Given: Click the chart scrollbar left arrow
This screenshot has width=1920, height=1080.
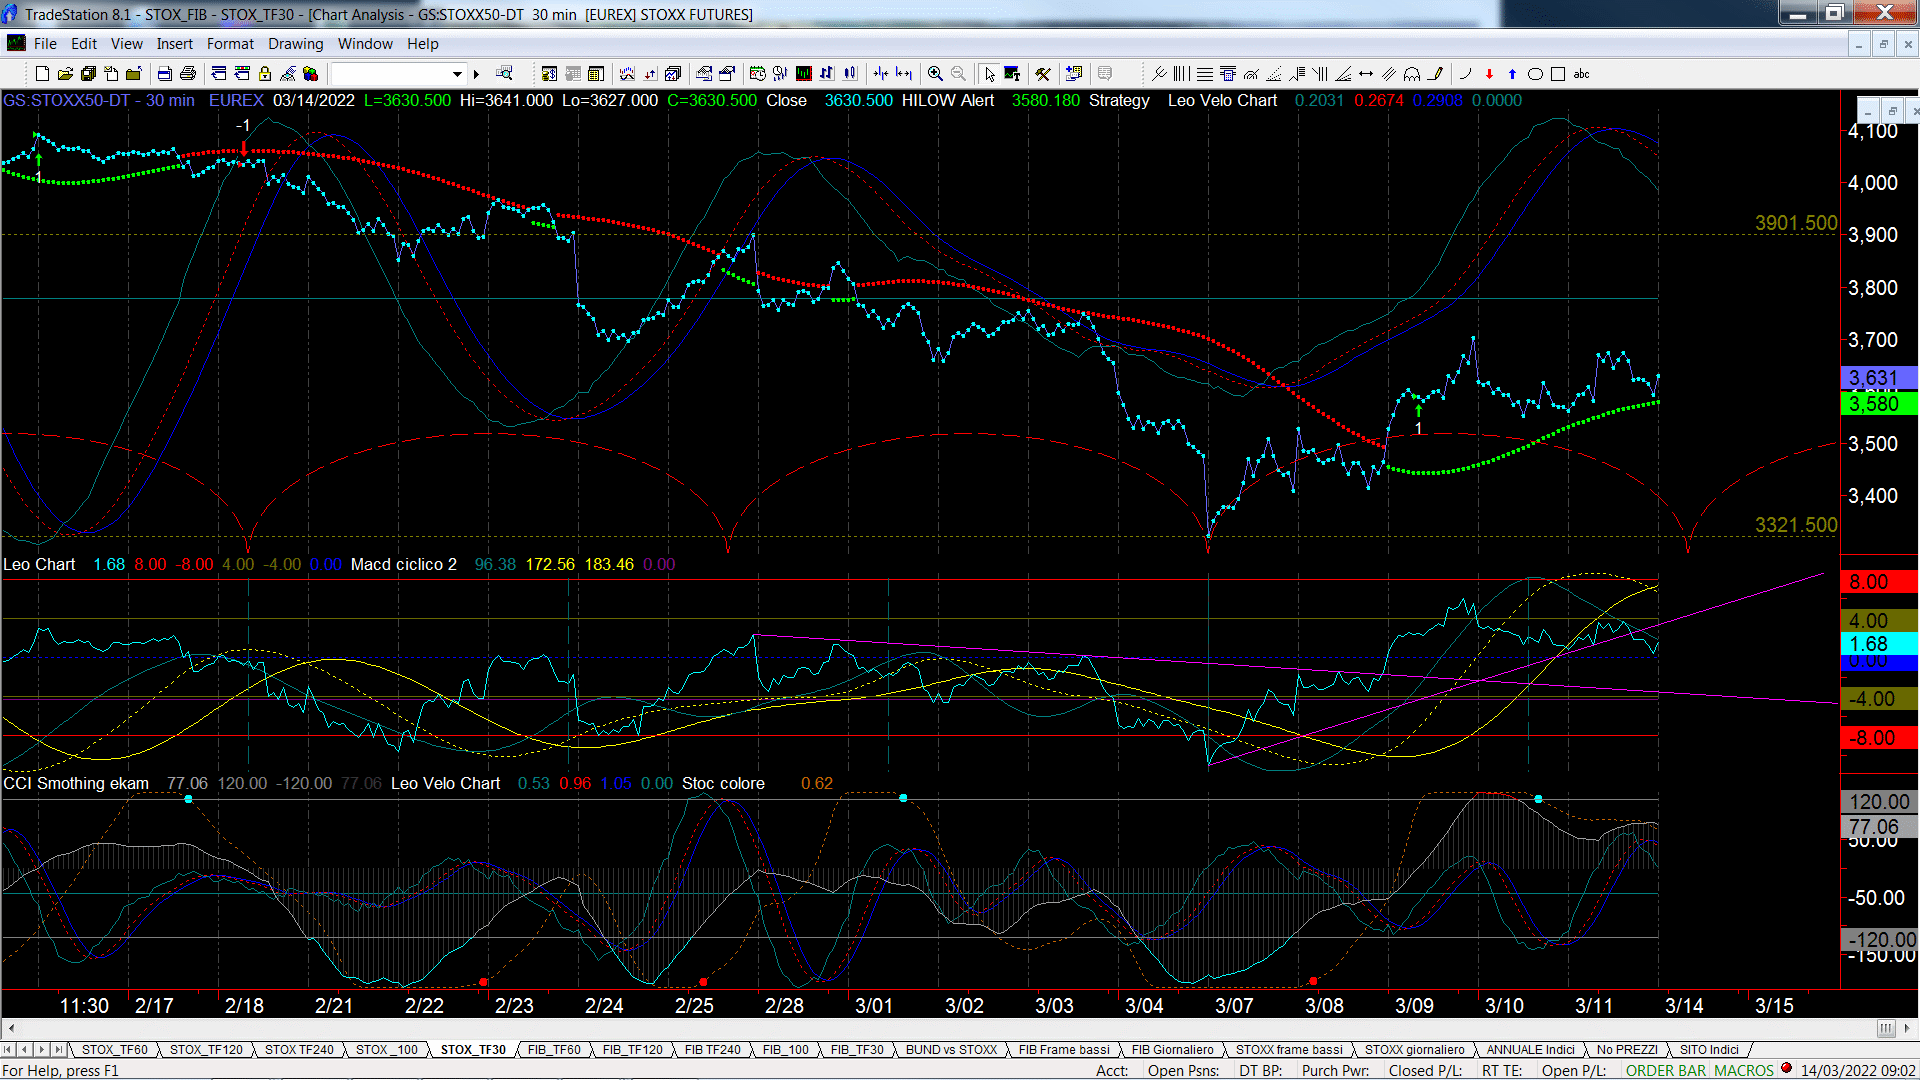Looking at the screenshot, I should [10, 1028].
